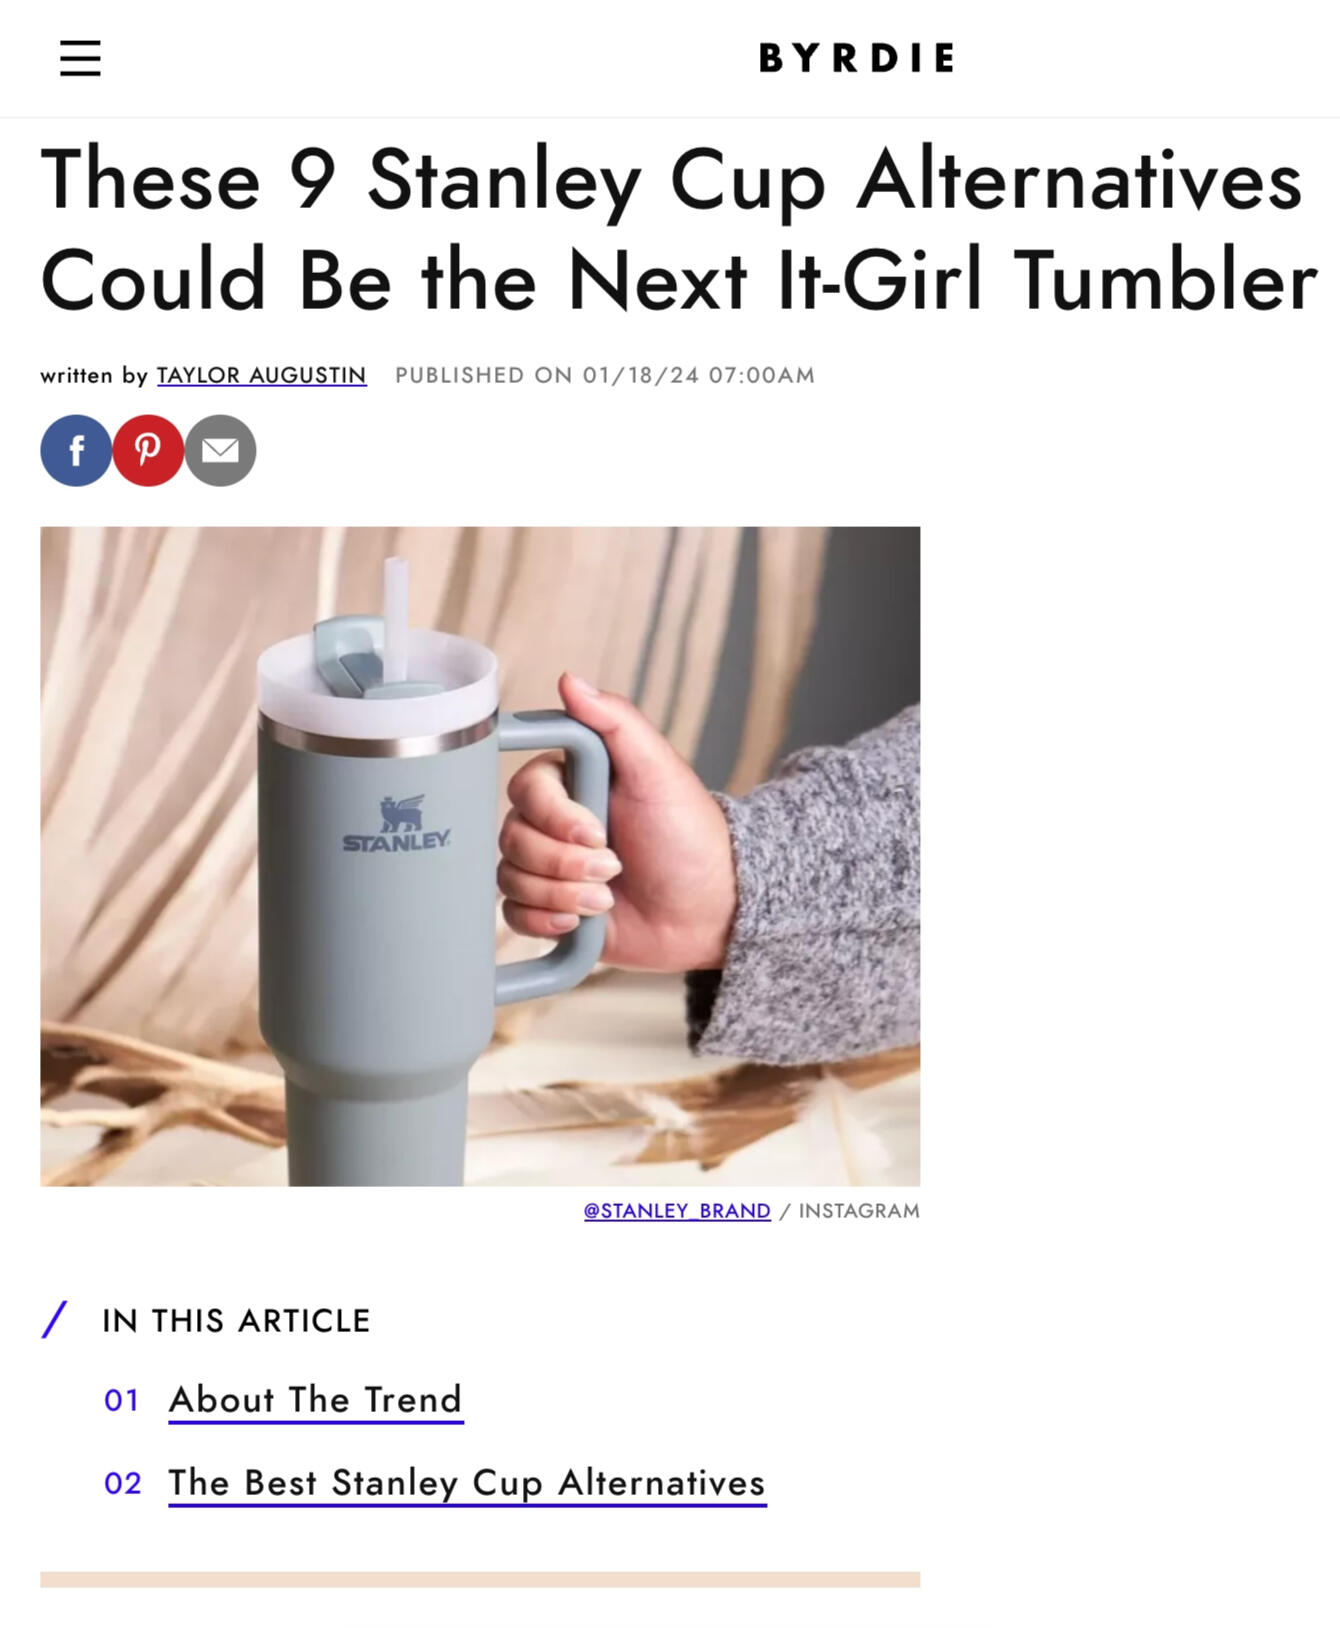
Task: Click the Stanley logo on the tumbler
Action: click(397, 824)
